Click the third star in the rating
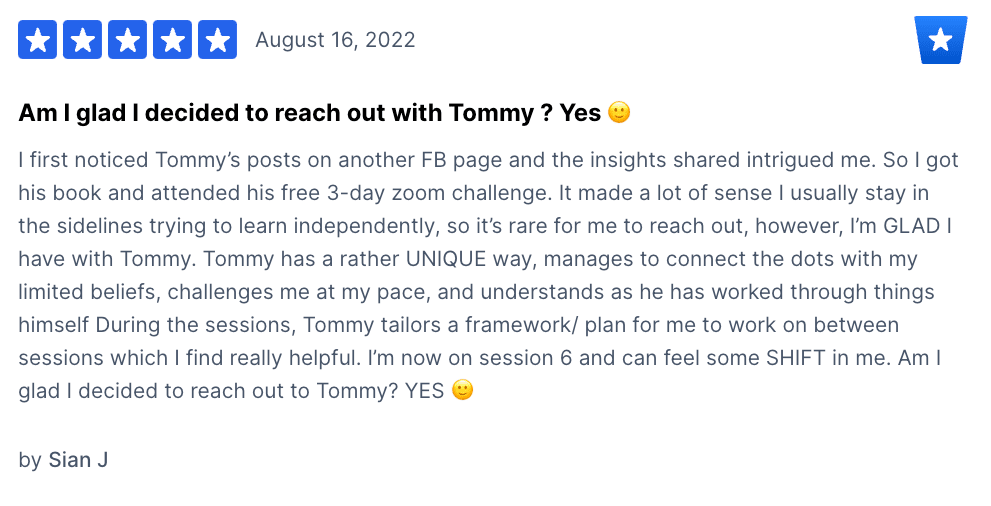The height and width of the screenshot is (506, 991). coord(128,40)
